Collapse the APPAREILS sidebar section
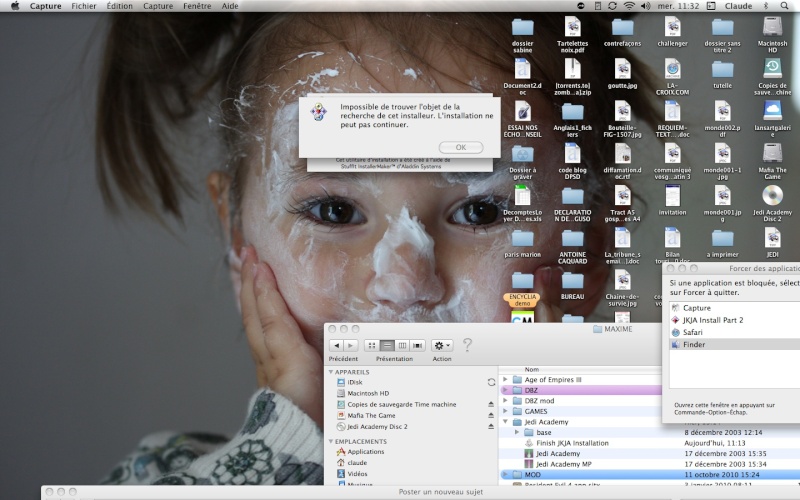800x500 pixels. 331,372
